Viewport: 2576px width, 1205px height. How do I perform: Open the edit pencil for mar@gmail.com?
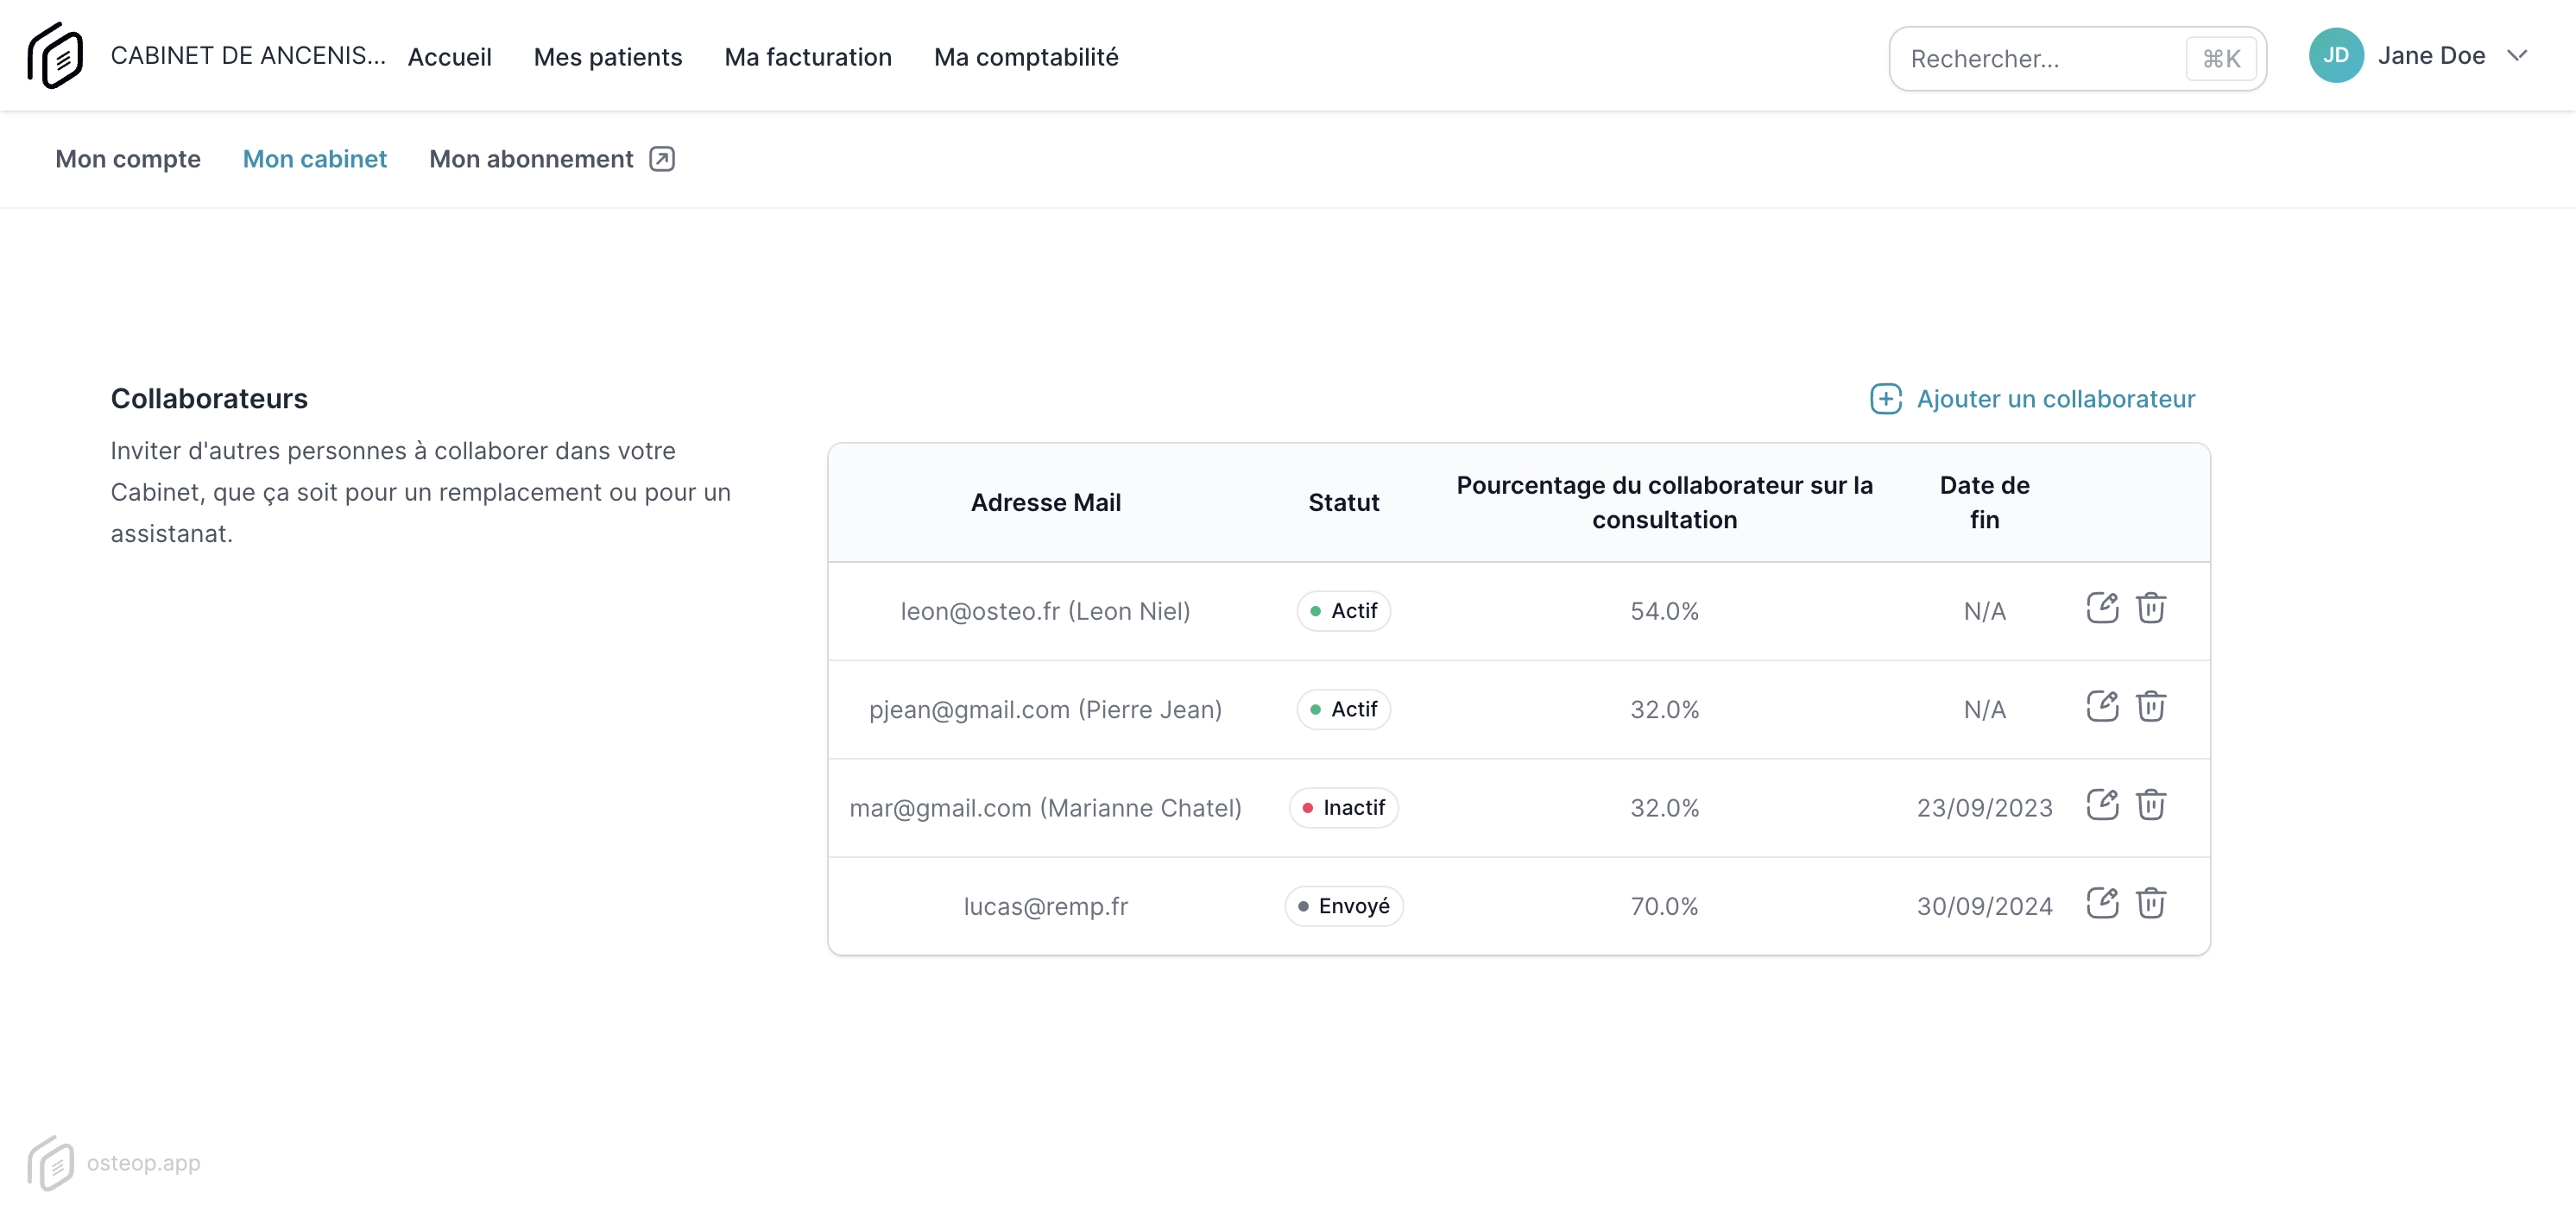(2103, 804)
